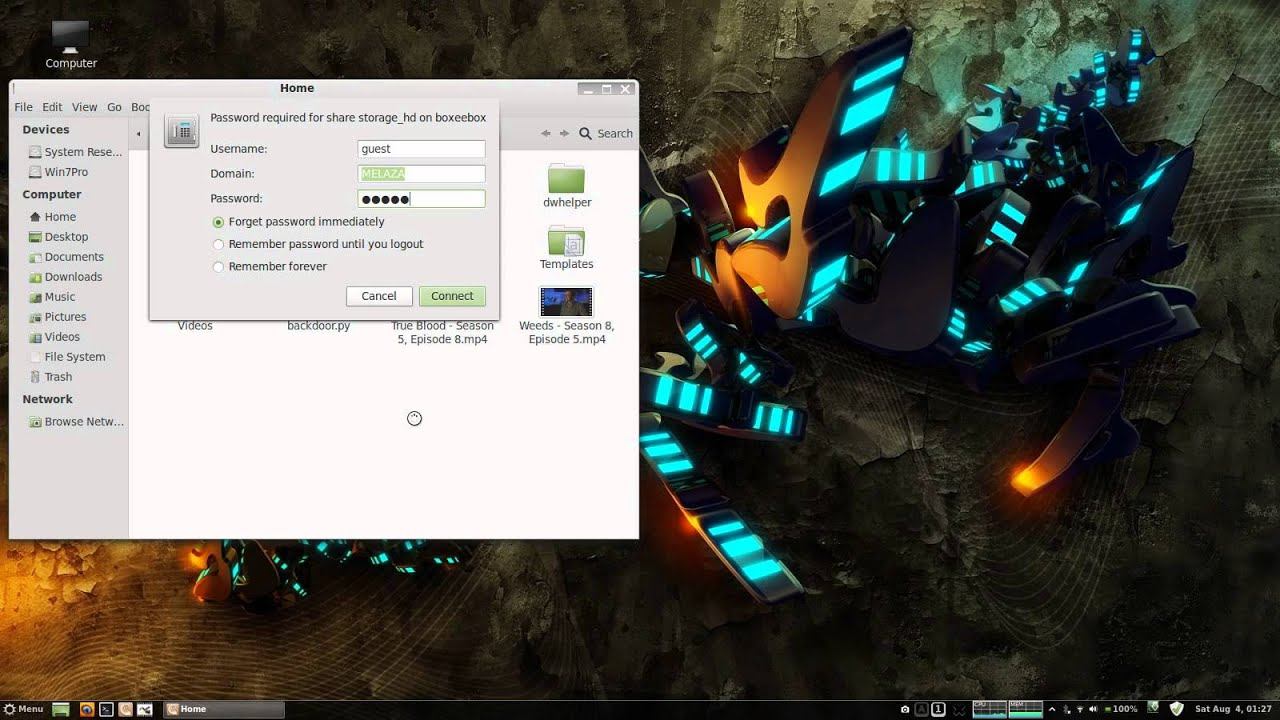This screenshot has height=720, width=1280.
Task: Open the CPU monitor graph applet
Action: coord(989,709)
